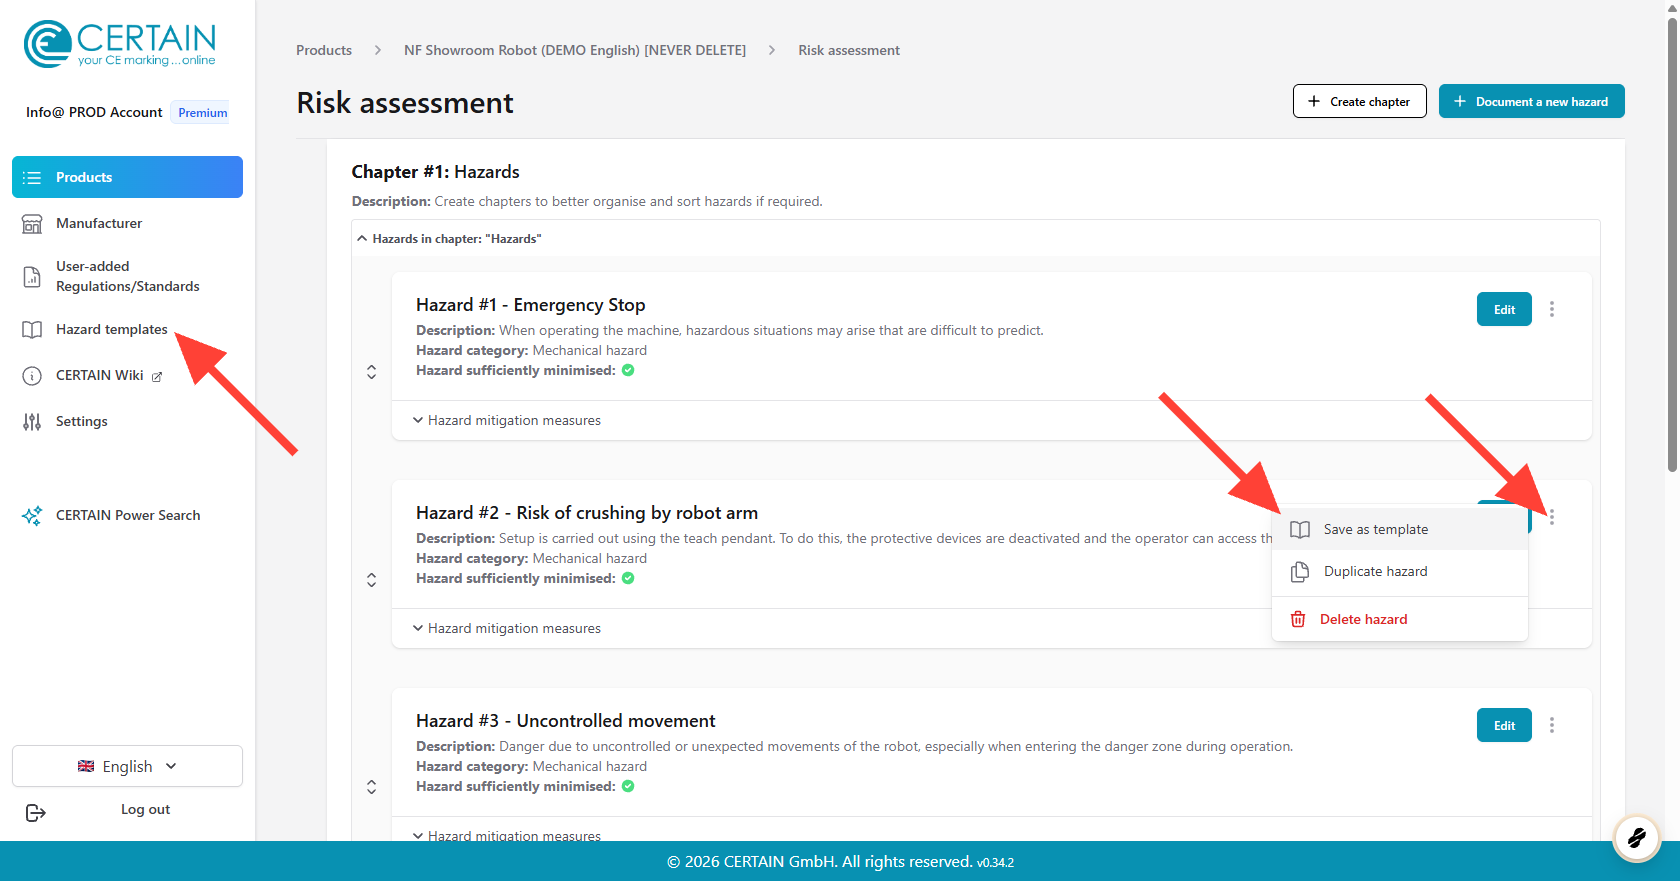1680x881 pixels.
Task: Open NF Showroom Robot breadcrumb link
Action: (575, 50)
